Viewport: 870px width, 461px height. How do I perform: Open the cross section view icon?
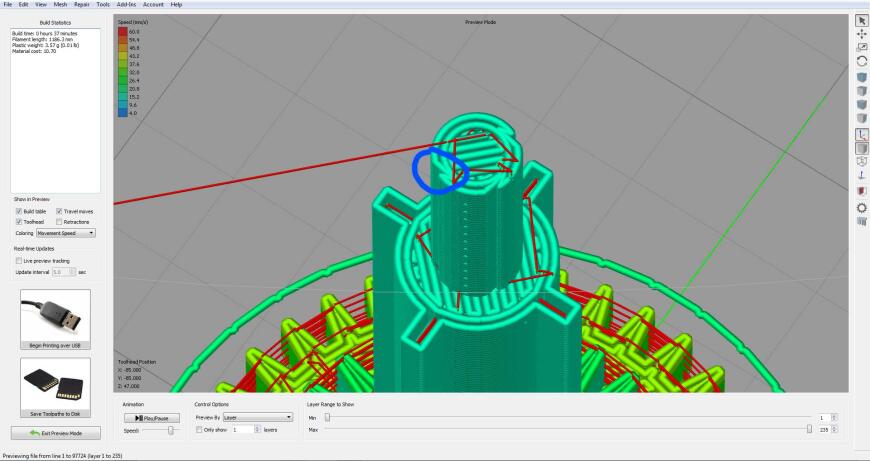861,191
